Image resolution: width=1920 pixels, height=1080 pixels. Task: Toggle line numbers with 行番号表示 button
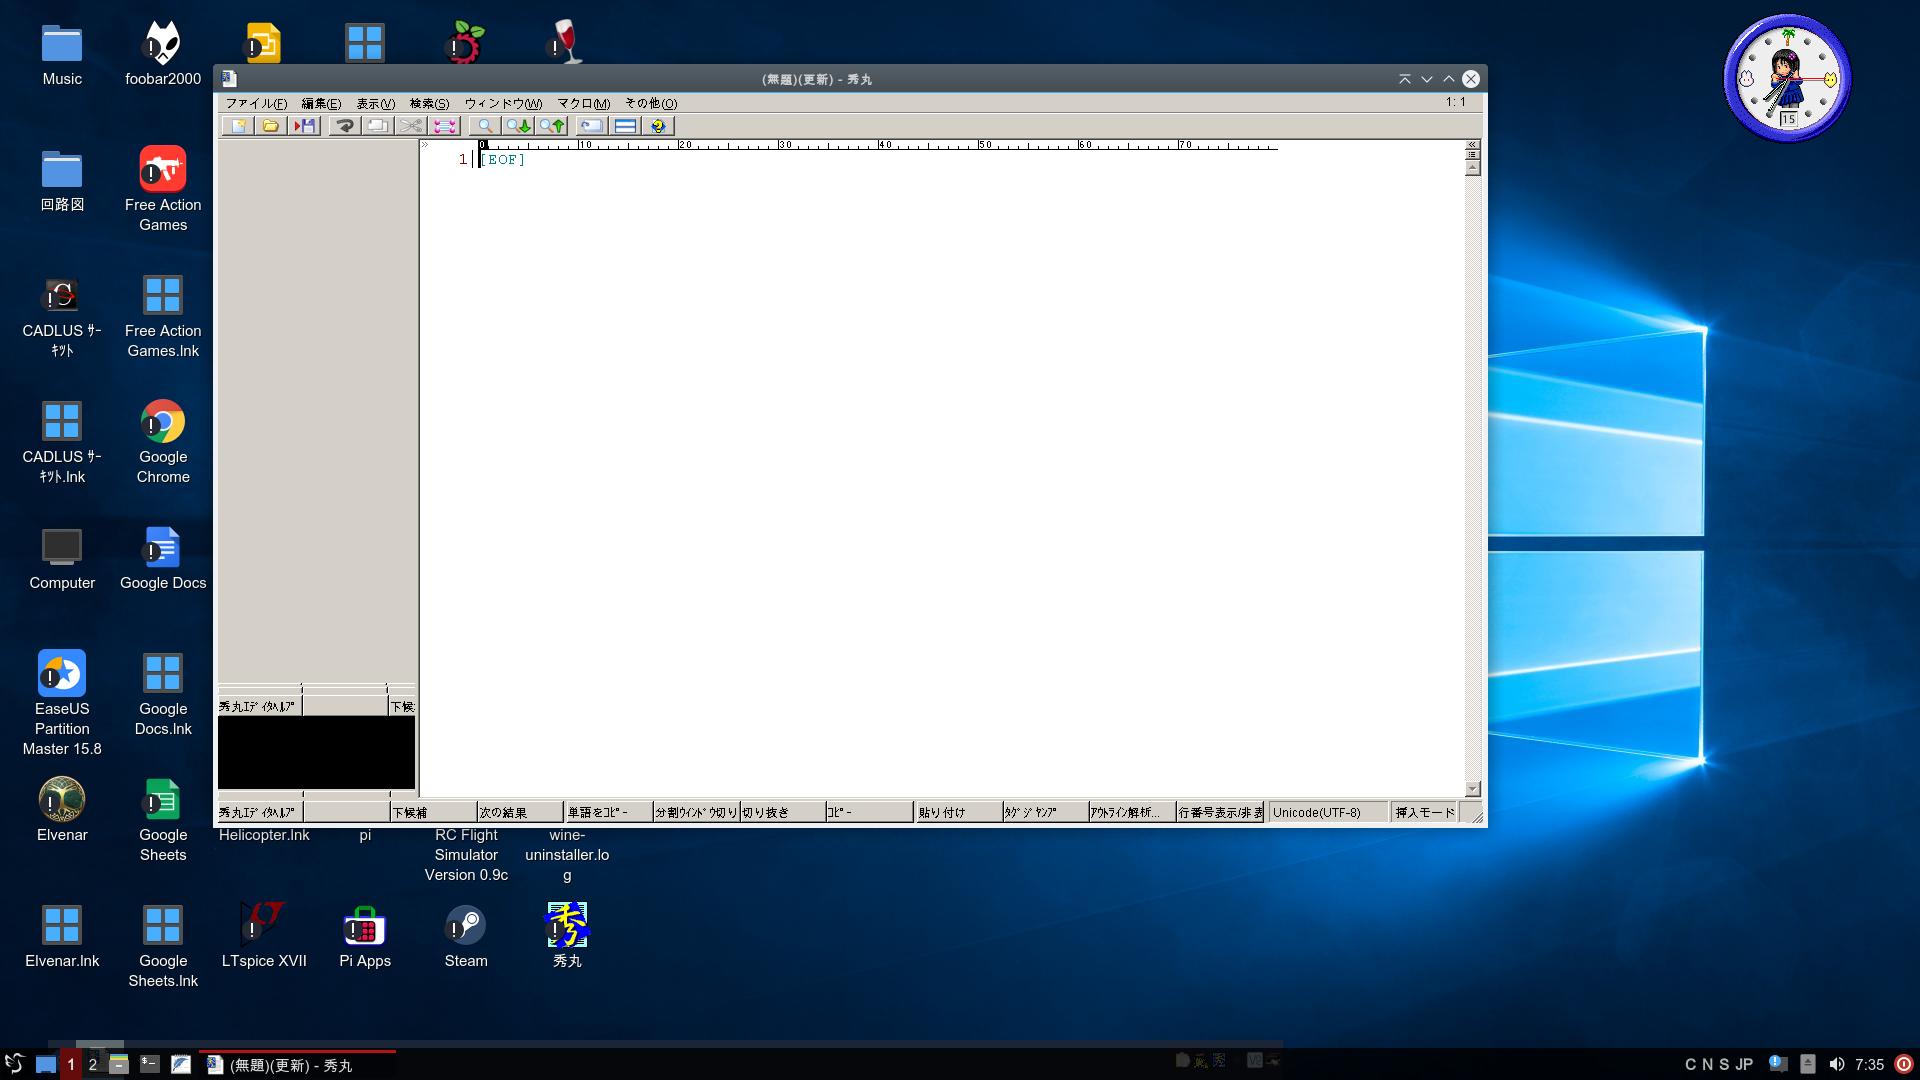(x=1220, y=812)
